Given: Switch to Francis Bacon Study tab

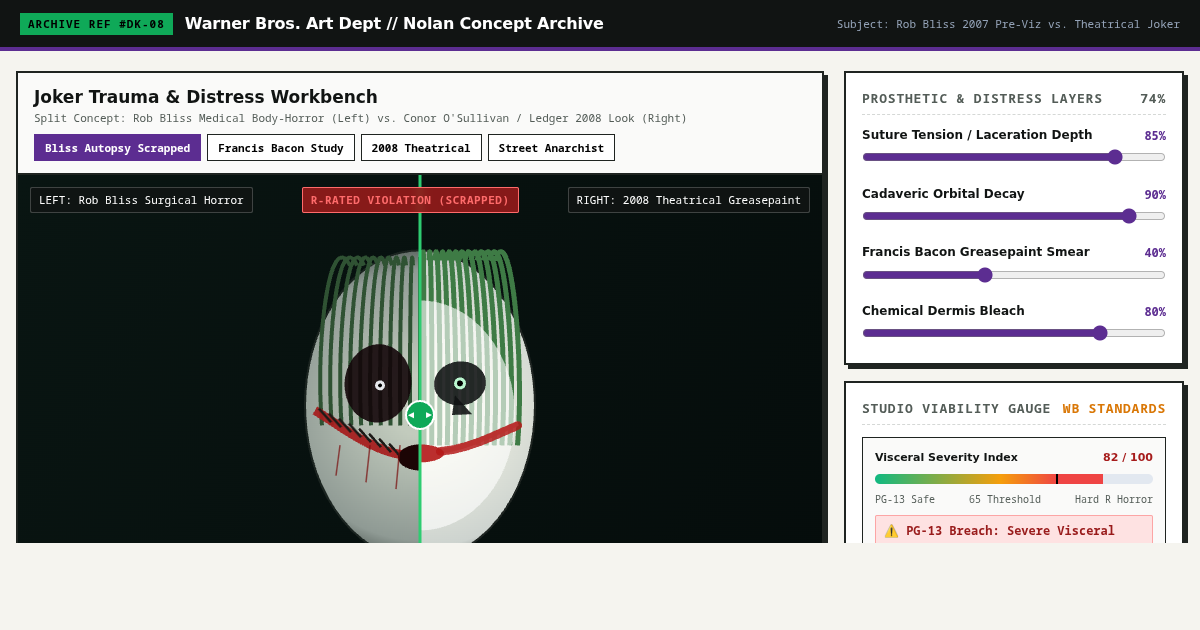Looking at the screenshot, I should tap(281, 148).
